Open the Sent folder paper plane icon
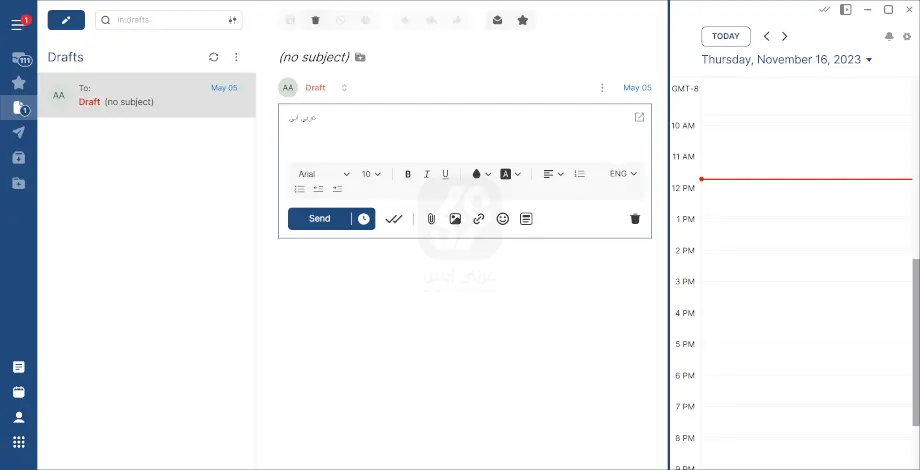920x470 pixels. click(19, 133)
